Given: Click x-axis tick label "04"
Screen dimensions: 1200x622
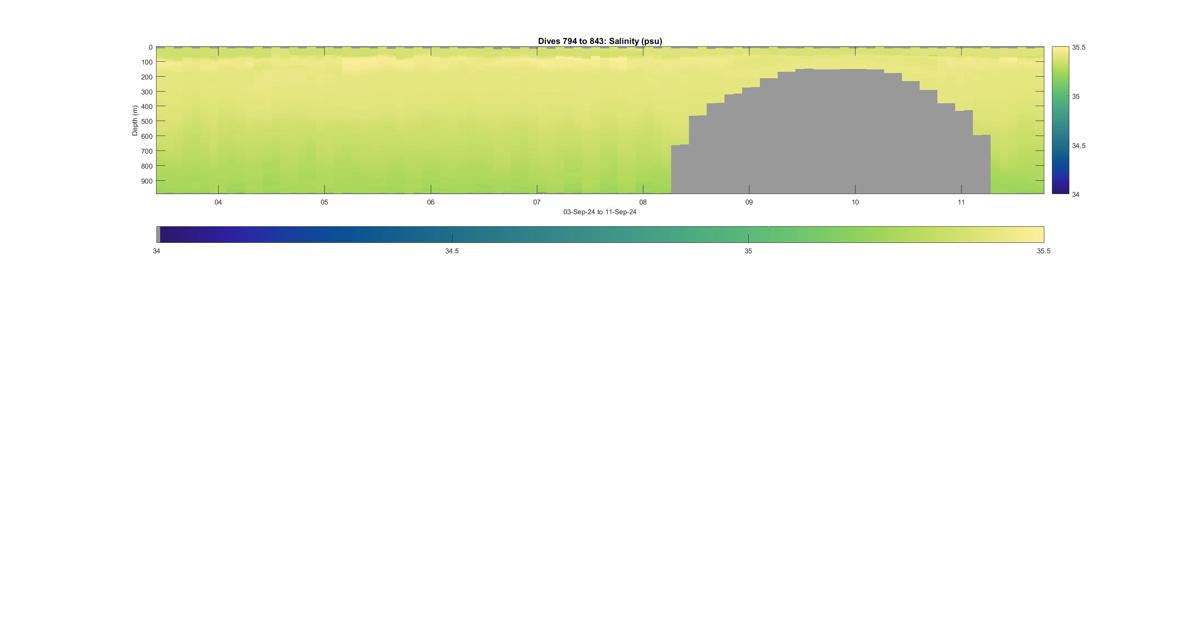Looking at the screenshot, I should [x=218, y=202].
